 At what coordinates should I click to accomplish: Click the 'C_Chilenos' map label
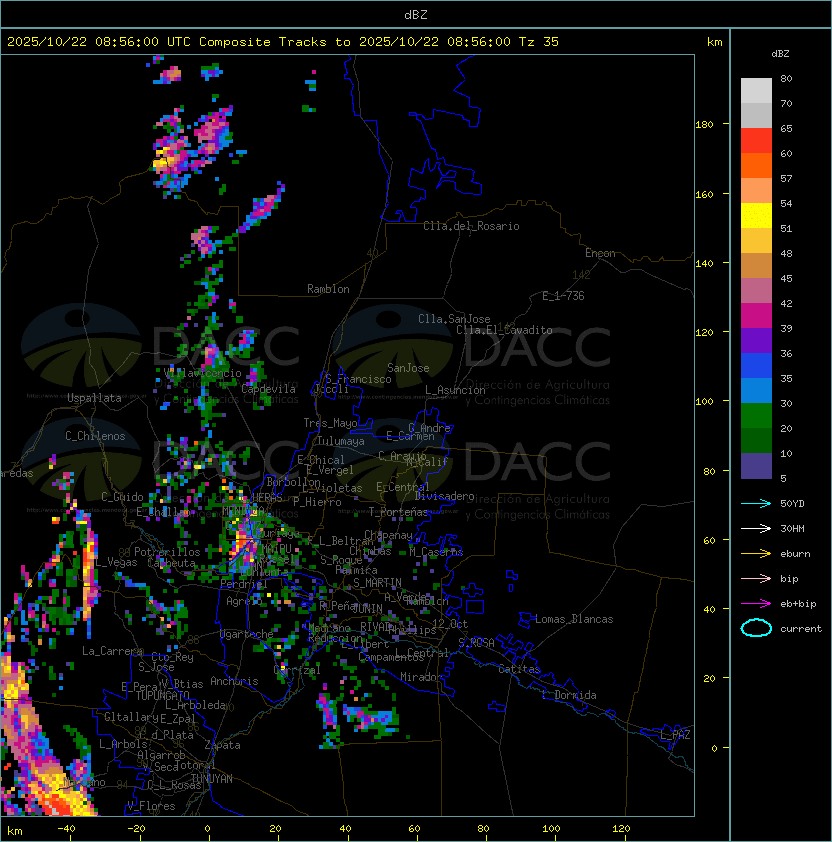click(95, 436)
